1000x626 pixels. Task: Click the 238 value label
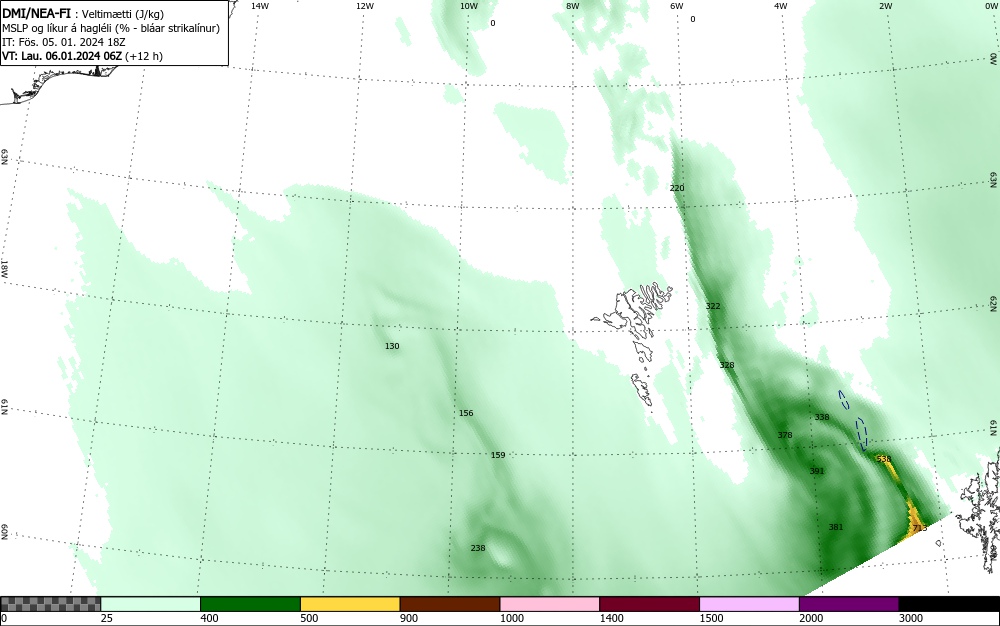point(478,548)
